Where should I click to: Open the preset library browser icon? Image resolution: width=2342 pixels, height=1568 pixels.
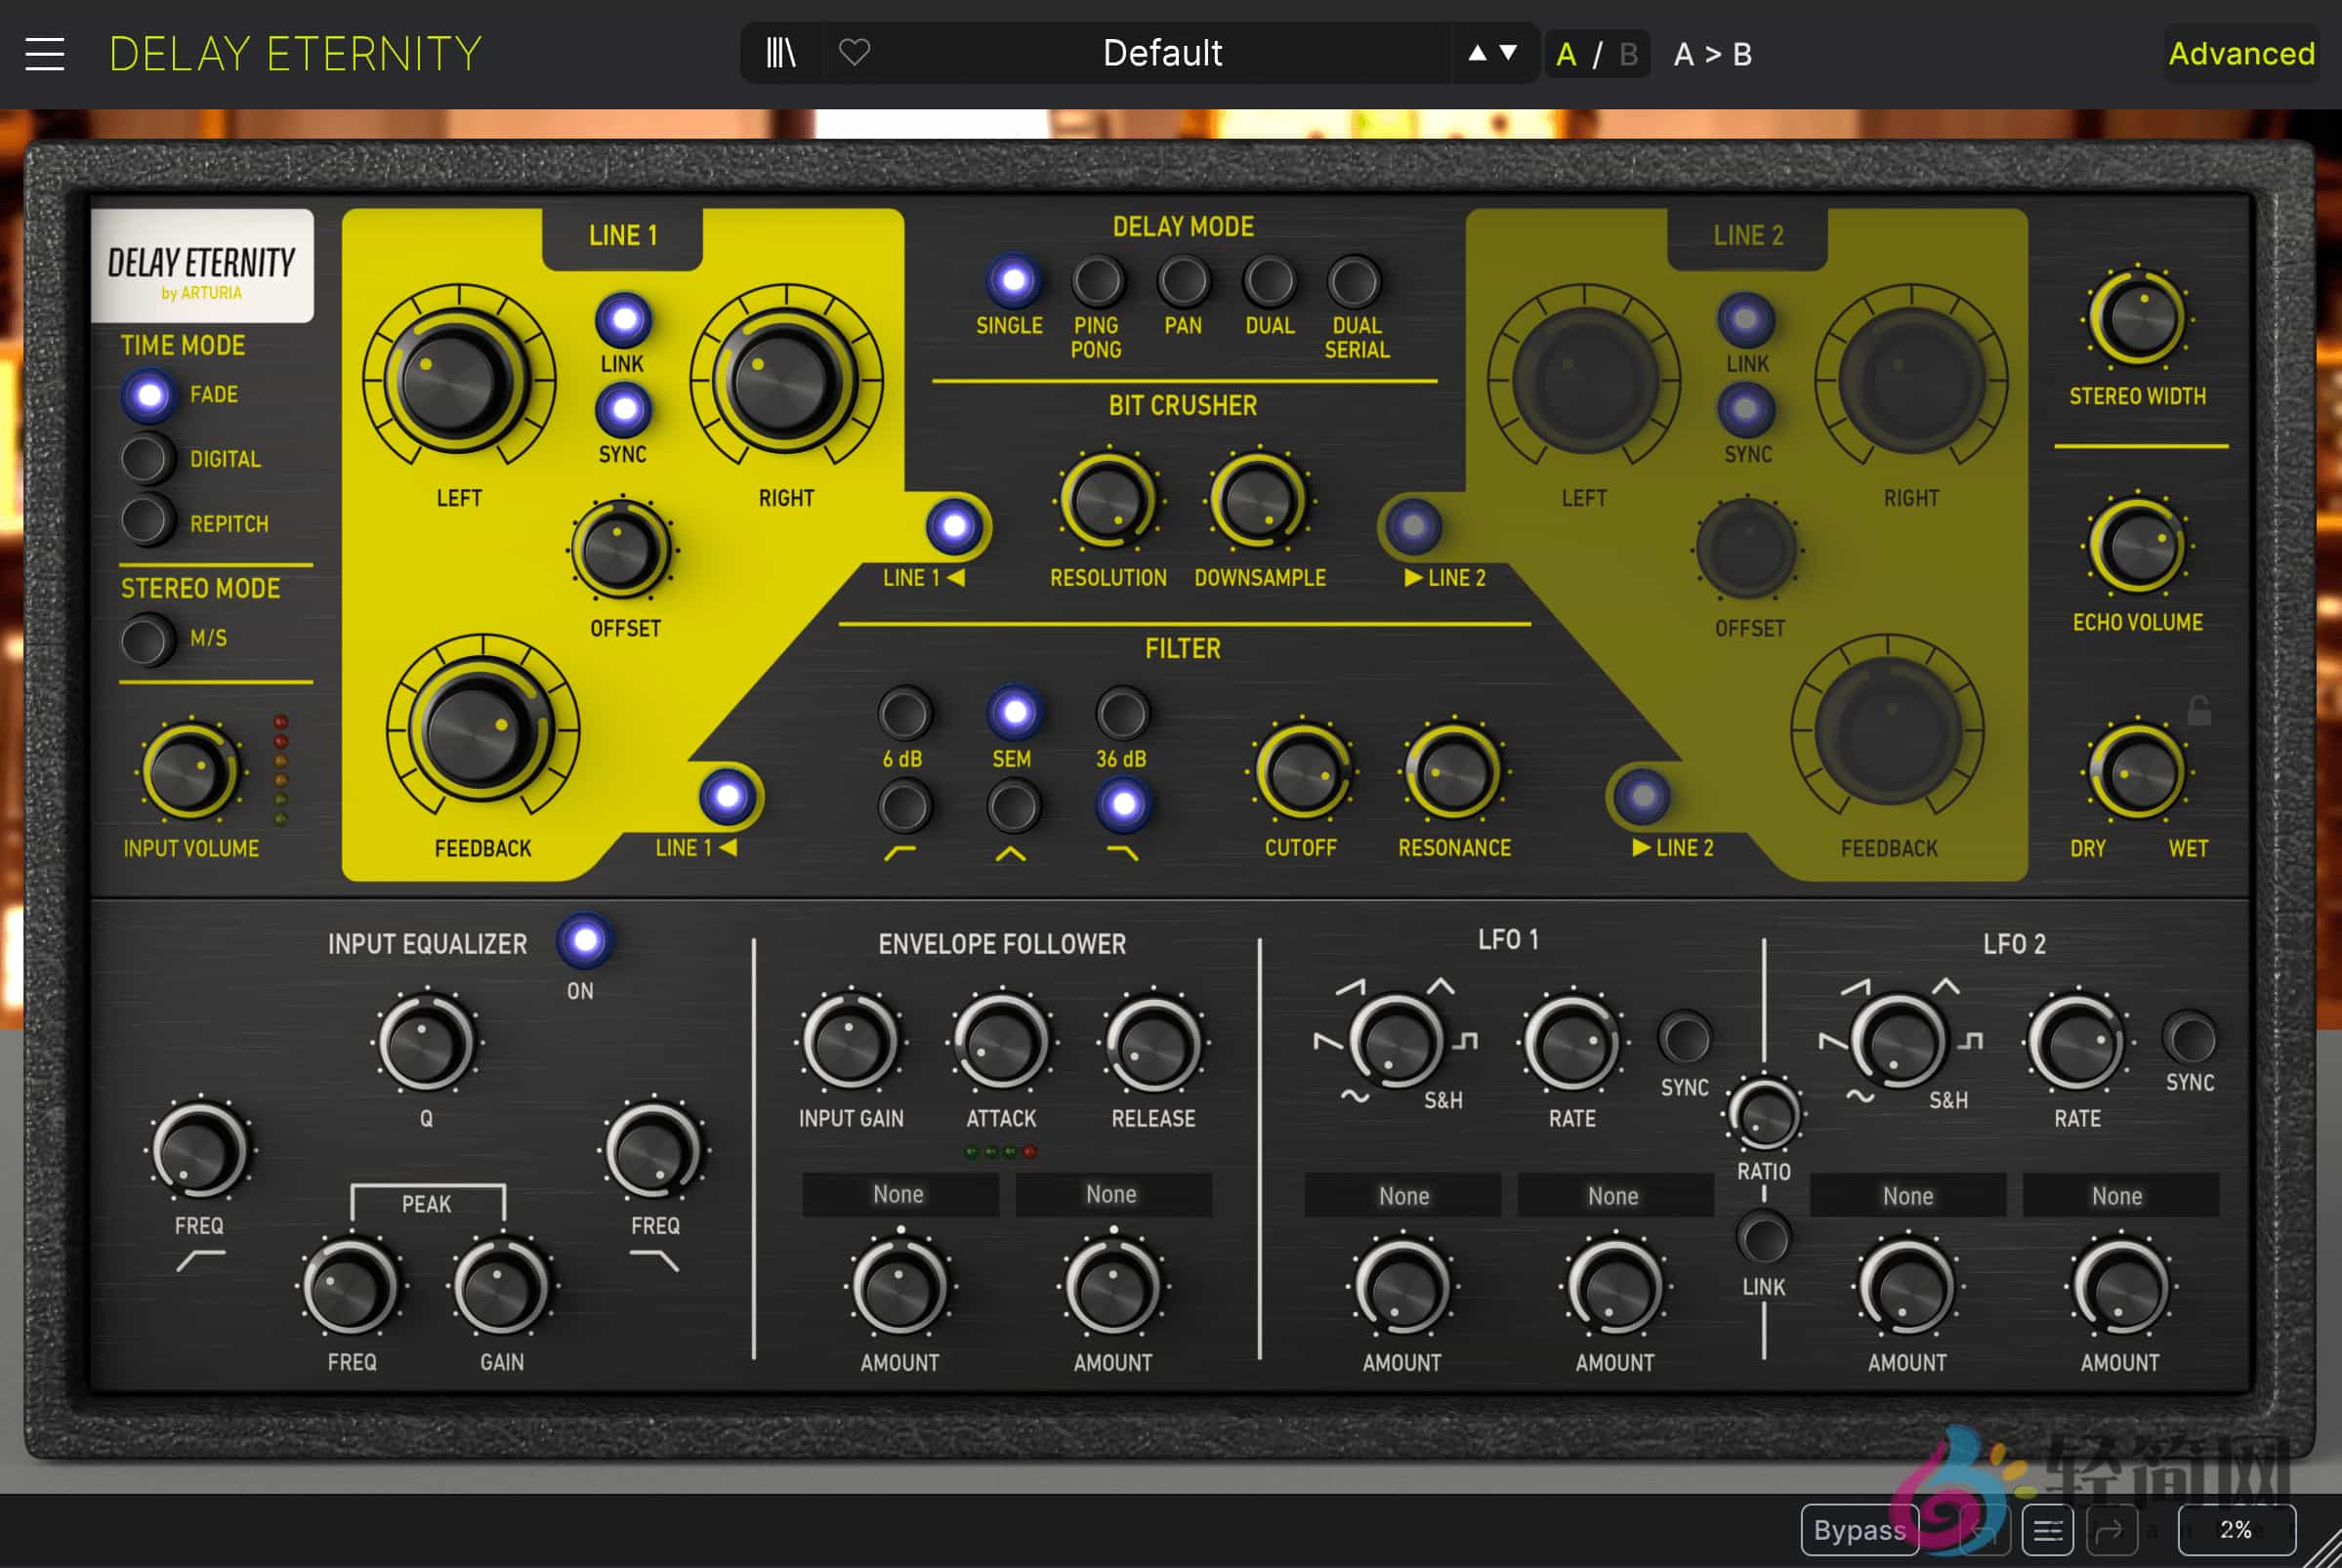(x=781, y=53)
